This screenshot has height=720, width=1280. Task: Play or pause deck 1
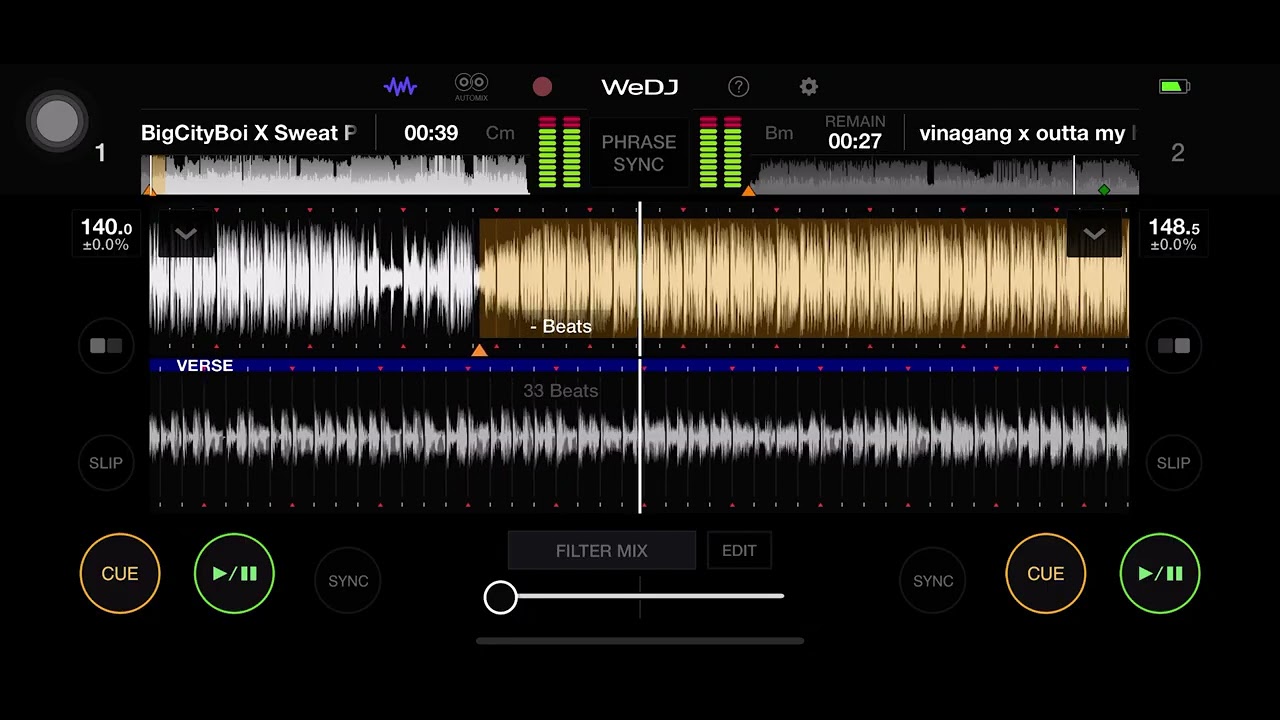[234, 574]
